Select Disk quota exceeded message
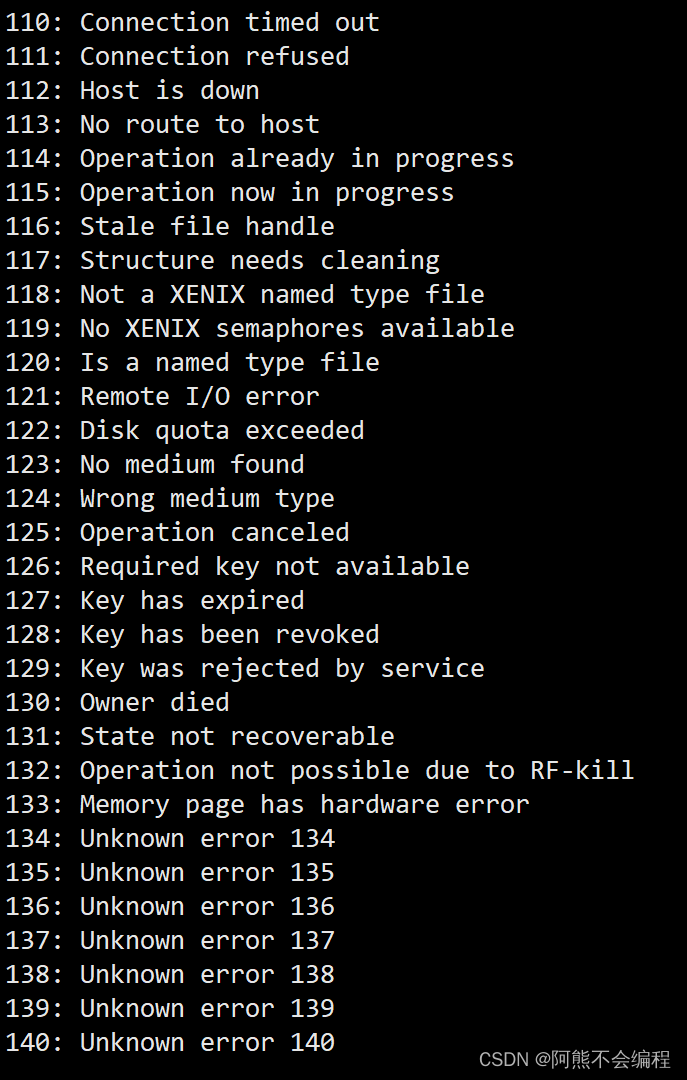The width and height of the screenshot is (687, 1080). (x=222, y=430)
